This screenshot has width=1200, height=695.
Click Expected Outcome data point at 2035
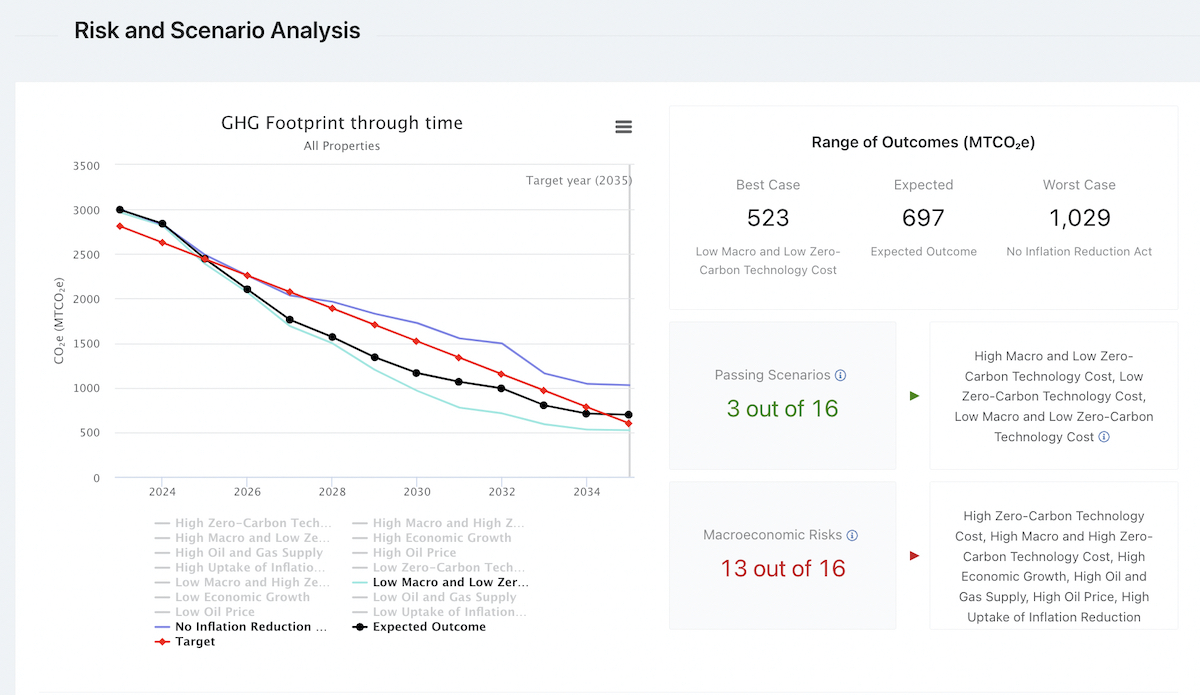point(629,415)
